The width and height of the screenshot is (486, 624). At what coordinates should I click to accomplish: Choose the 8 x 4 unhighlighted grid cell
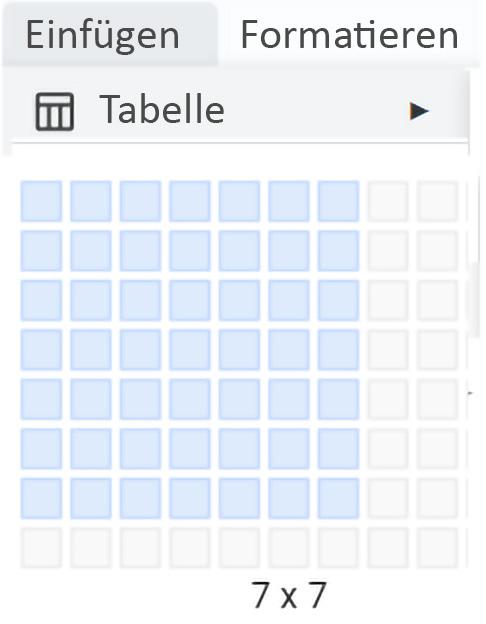388,350
